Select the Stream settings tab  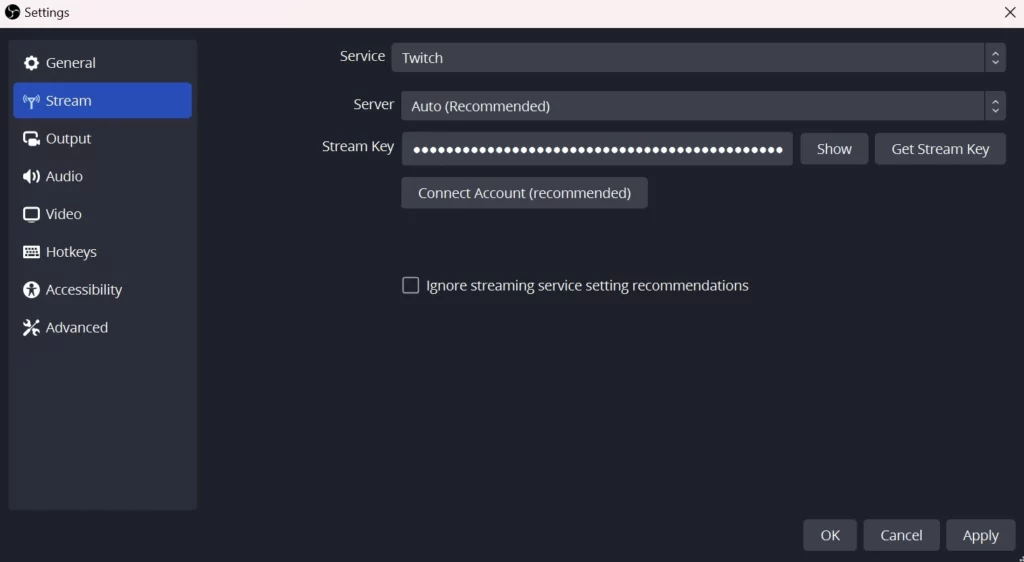pyautogui.click(x=103, y=101)
